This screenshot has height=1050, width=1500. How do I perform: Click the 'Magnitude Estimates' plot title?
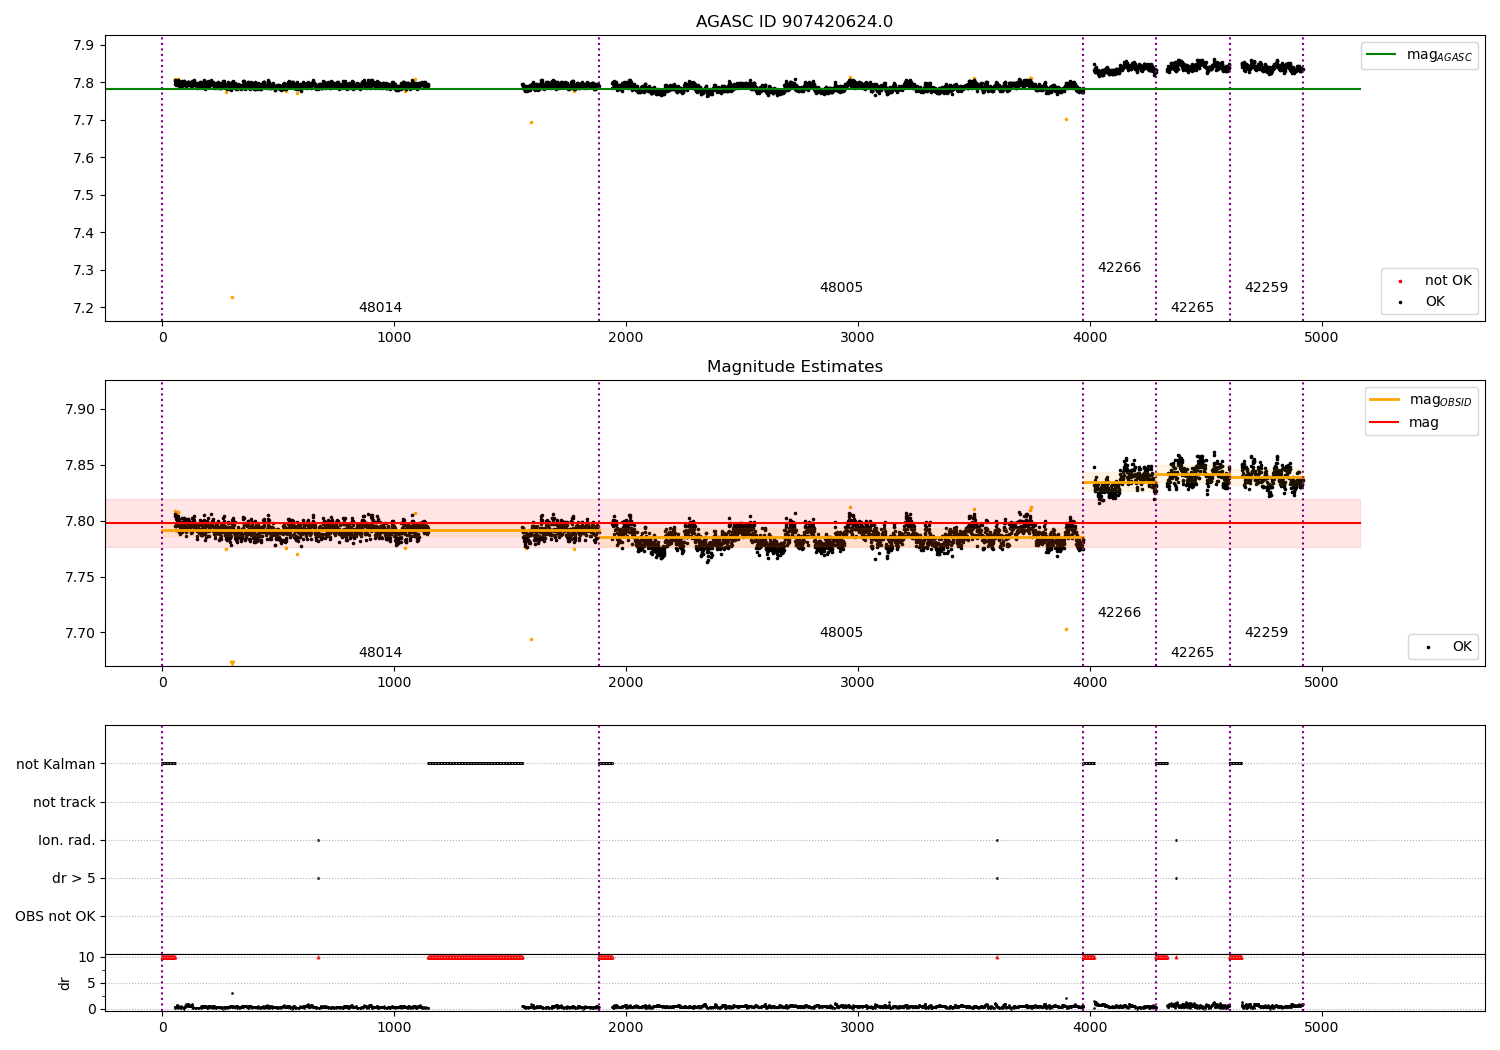(x=794, y=367)
